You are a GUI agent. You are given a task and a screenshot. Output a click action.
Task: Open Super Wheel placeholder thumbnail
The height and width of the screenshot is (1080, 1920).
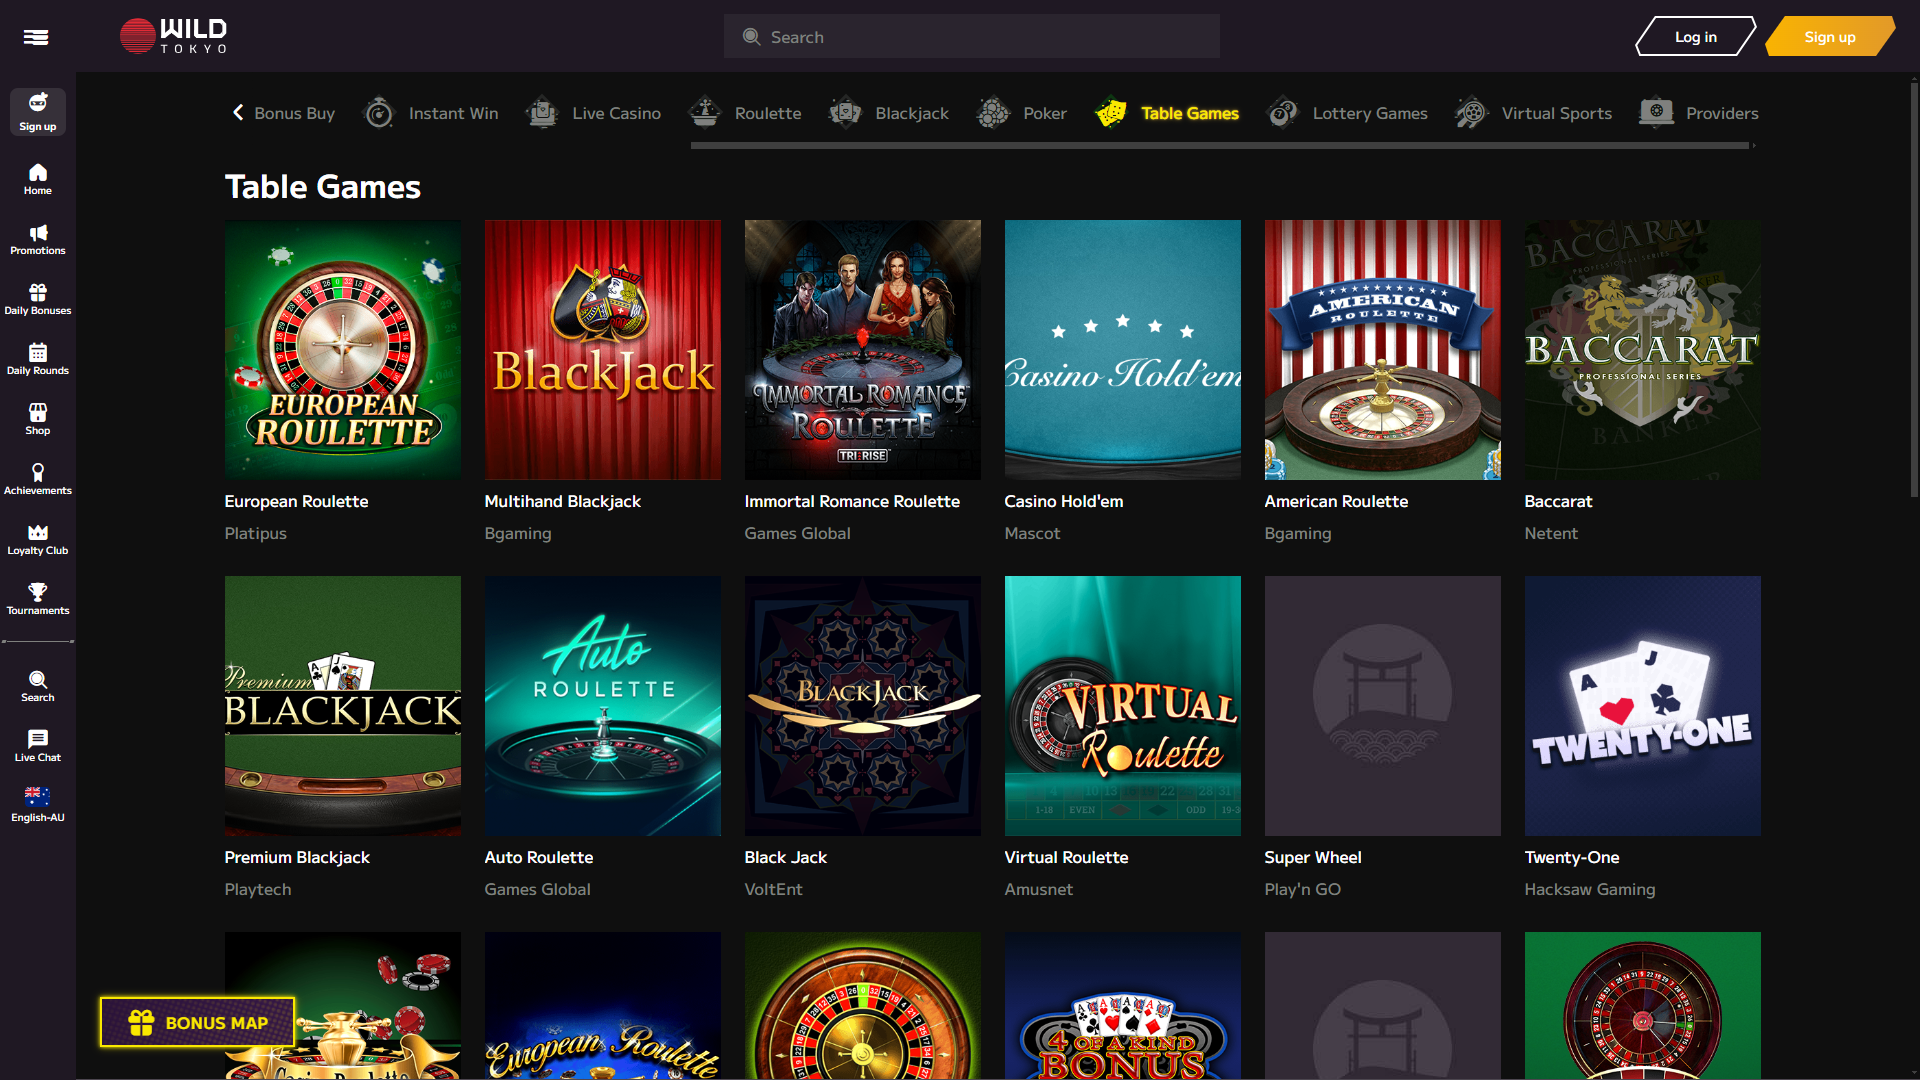point(1383,706)
